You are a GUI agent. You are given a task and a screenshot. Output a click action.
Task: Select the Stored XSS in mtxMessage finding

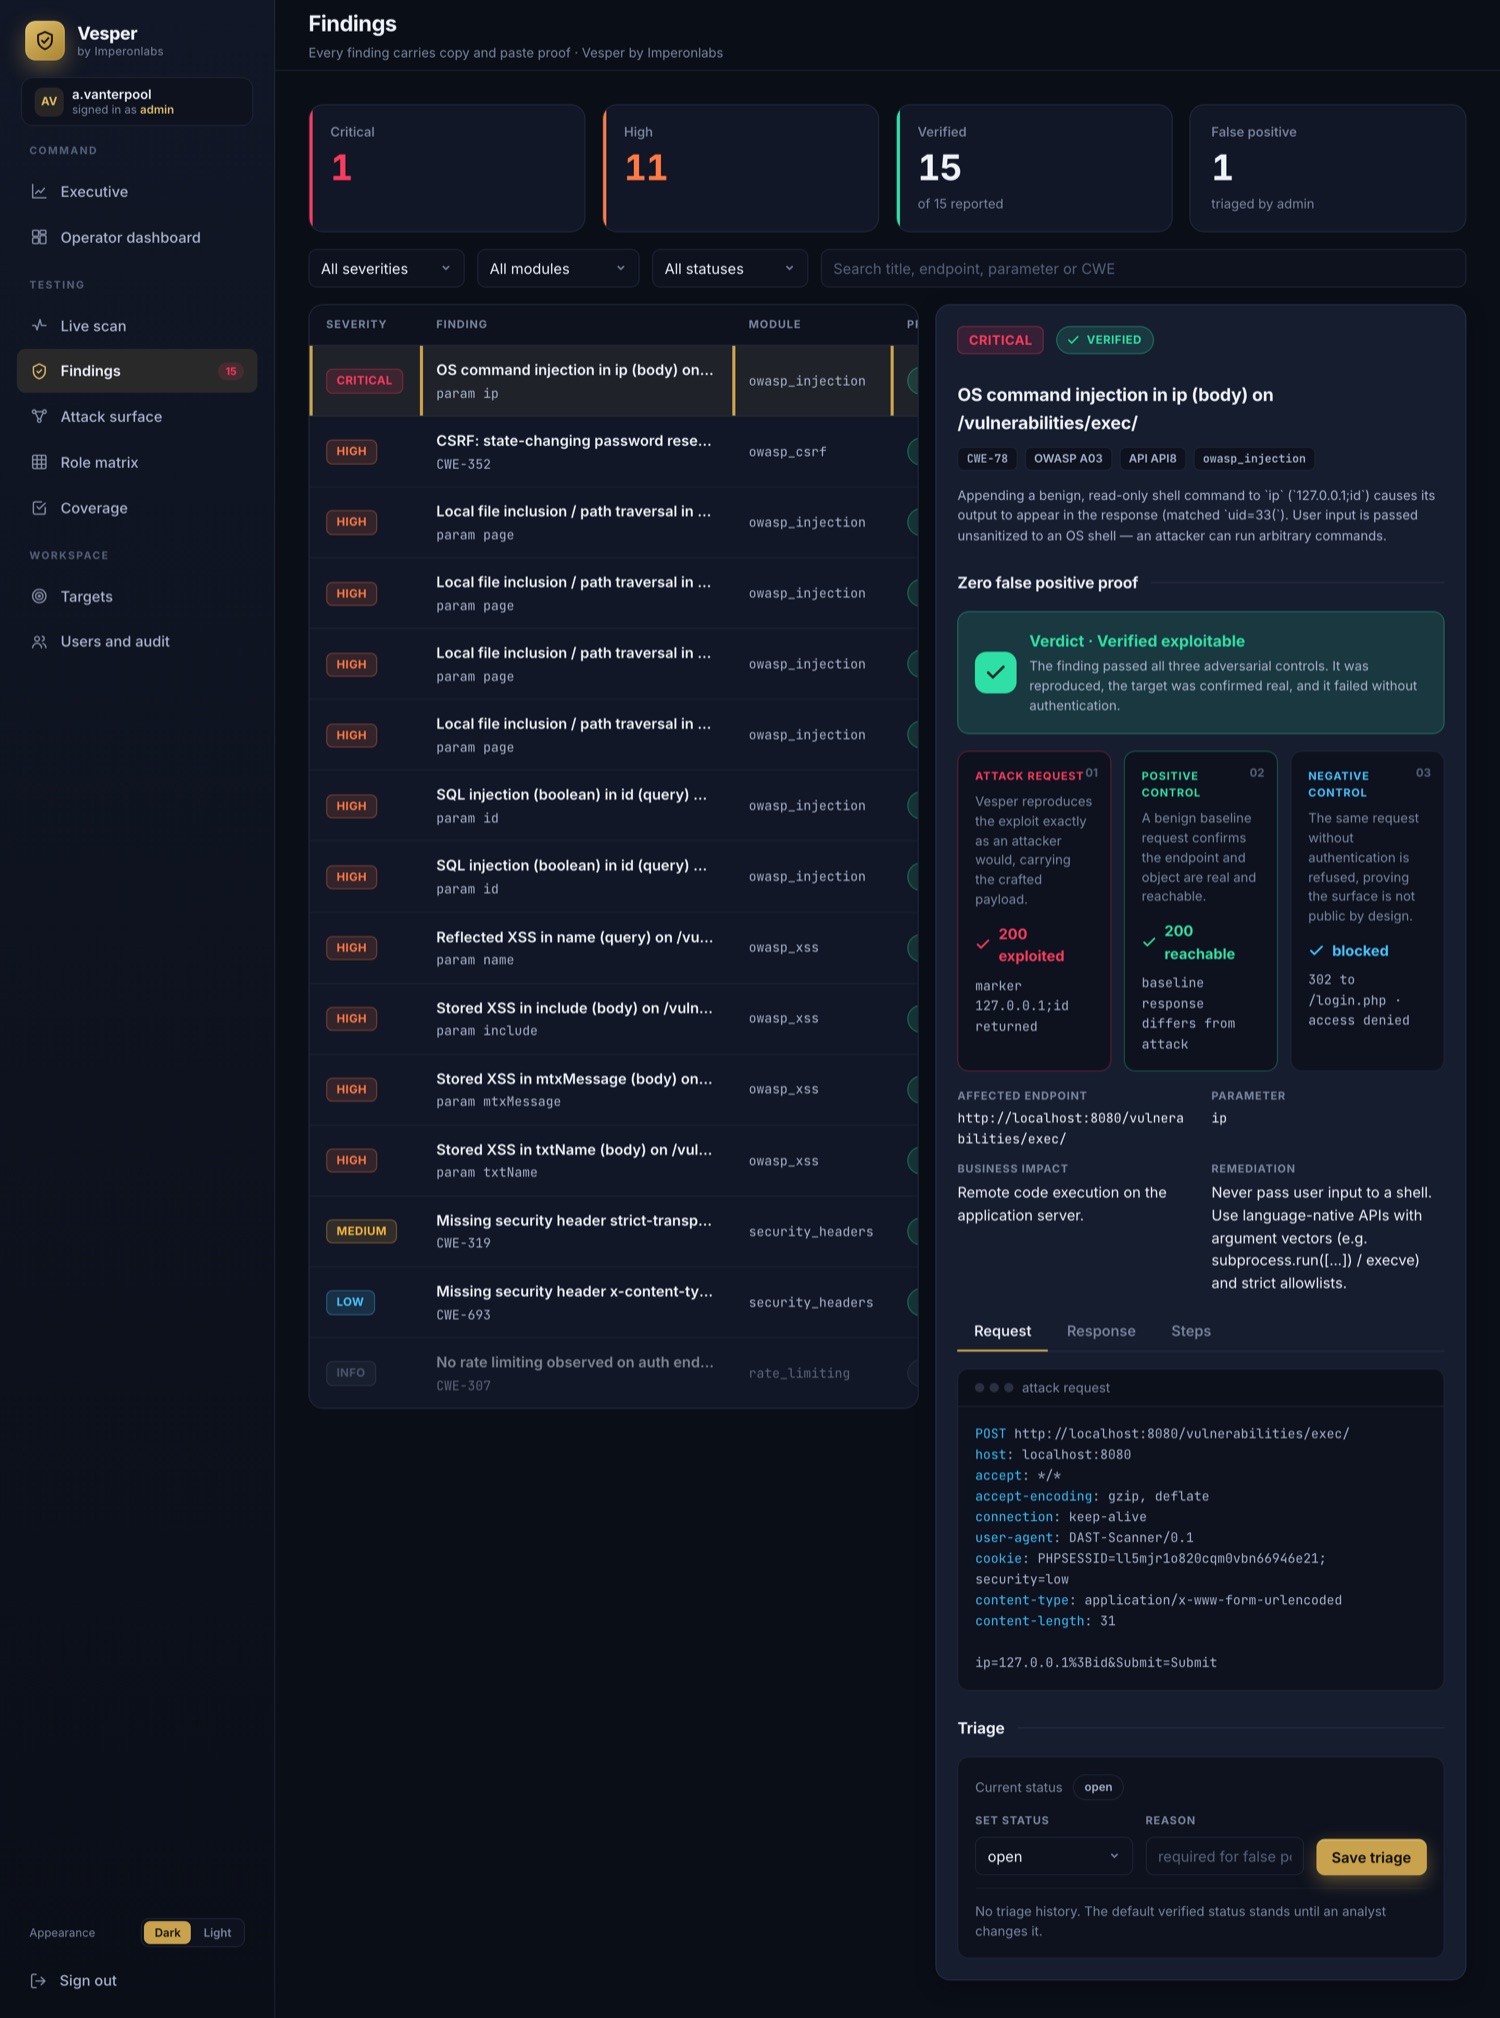[613, 1089]
